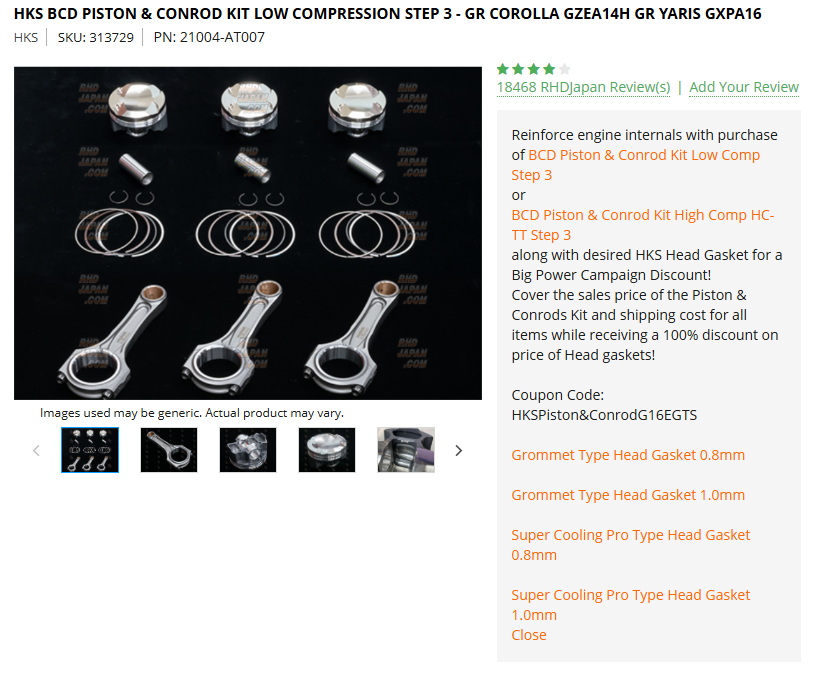832x673 pixels.
Task: Click the HKS brand name under title
Action: pos(26,38)
